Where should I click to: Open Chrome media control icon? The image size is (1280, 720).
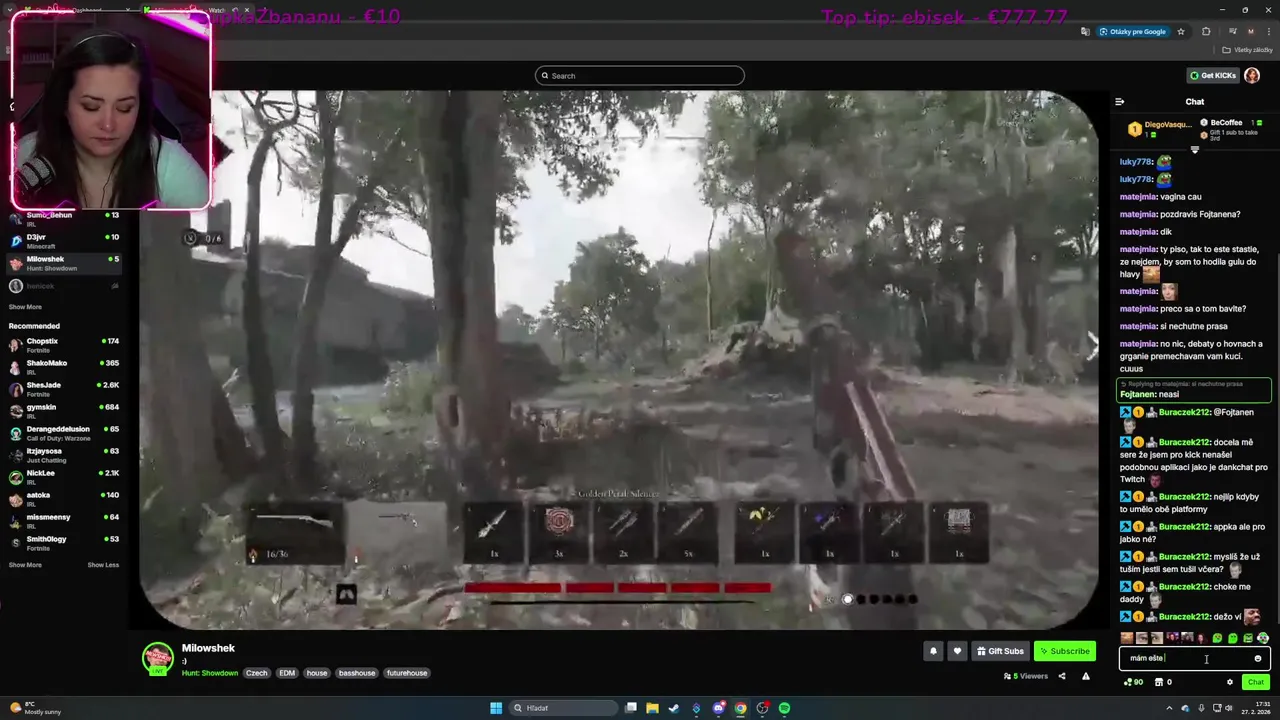(1232, 31)
